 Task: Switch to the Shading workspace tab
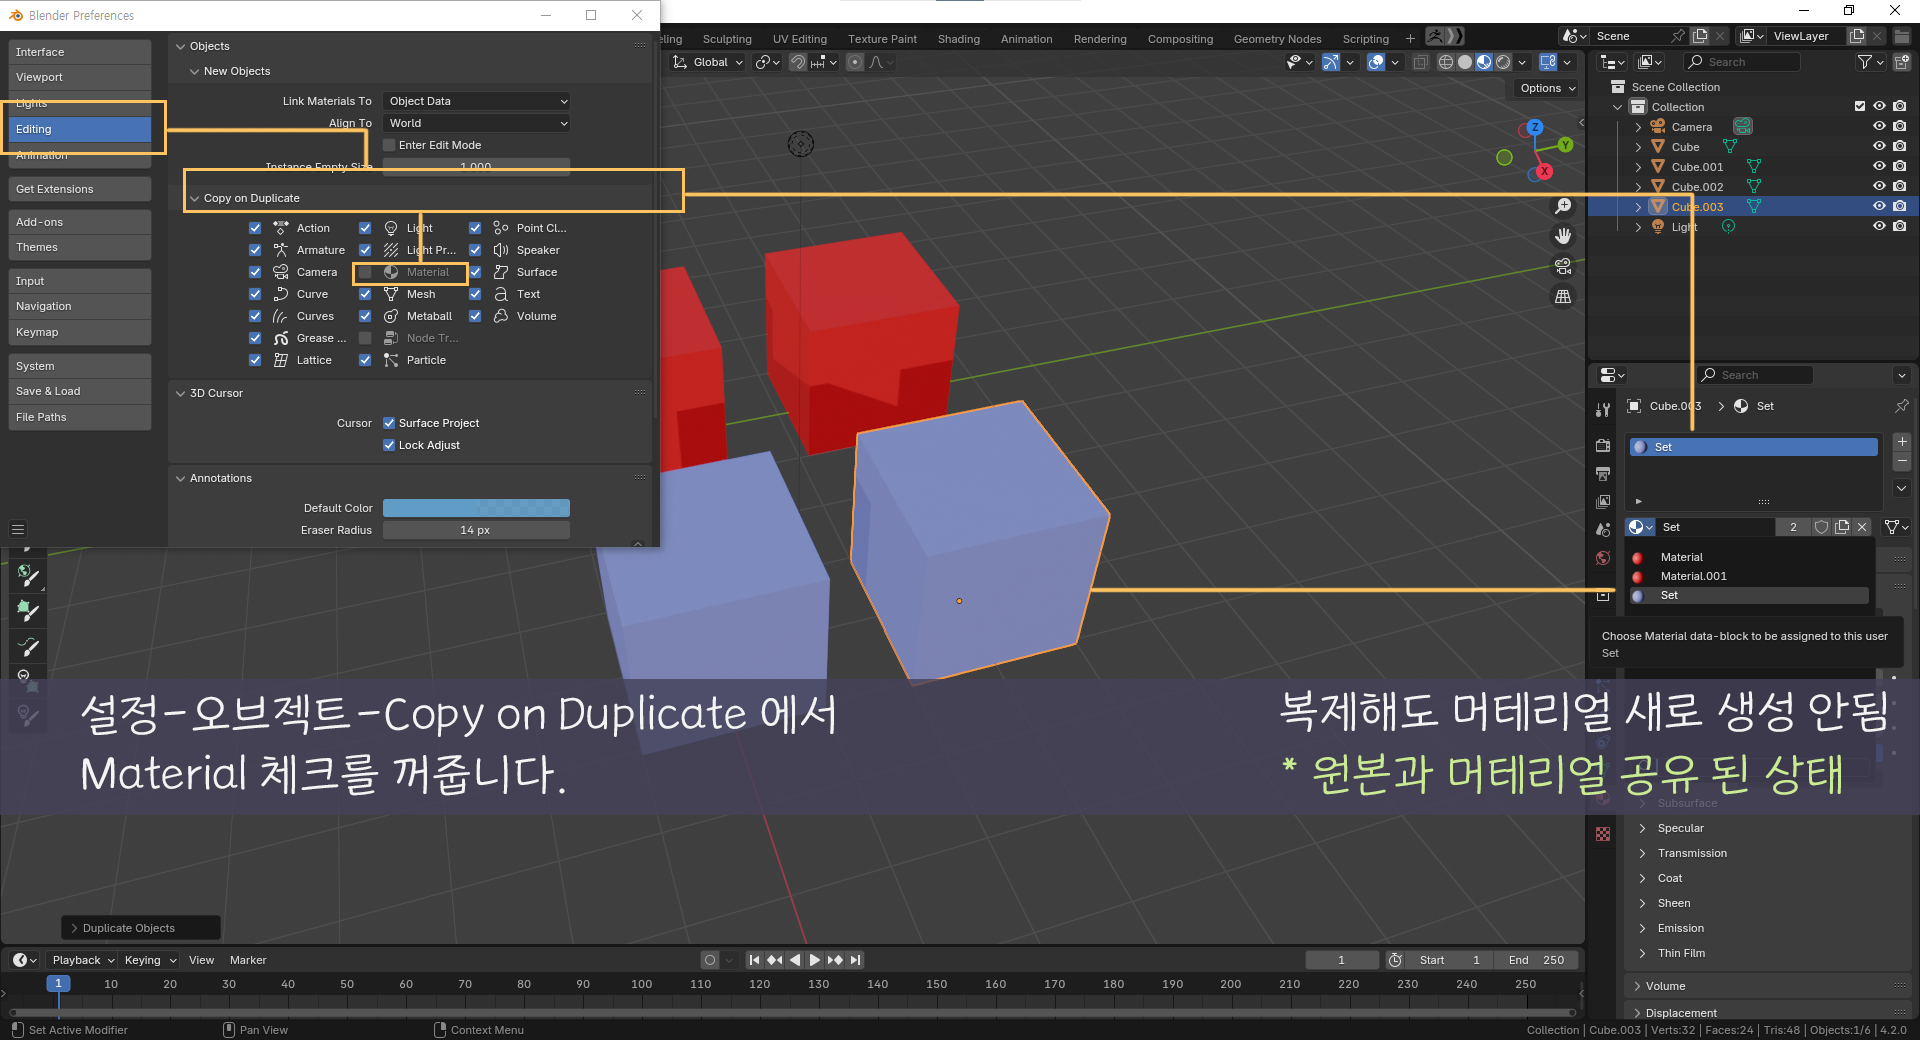click(958, 39)
